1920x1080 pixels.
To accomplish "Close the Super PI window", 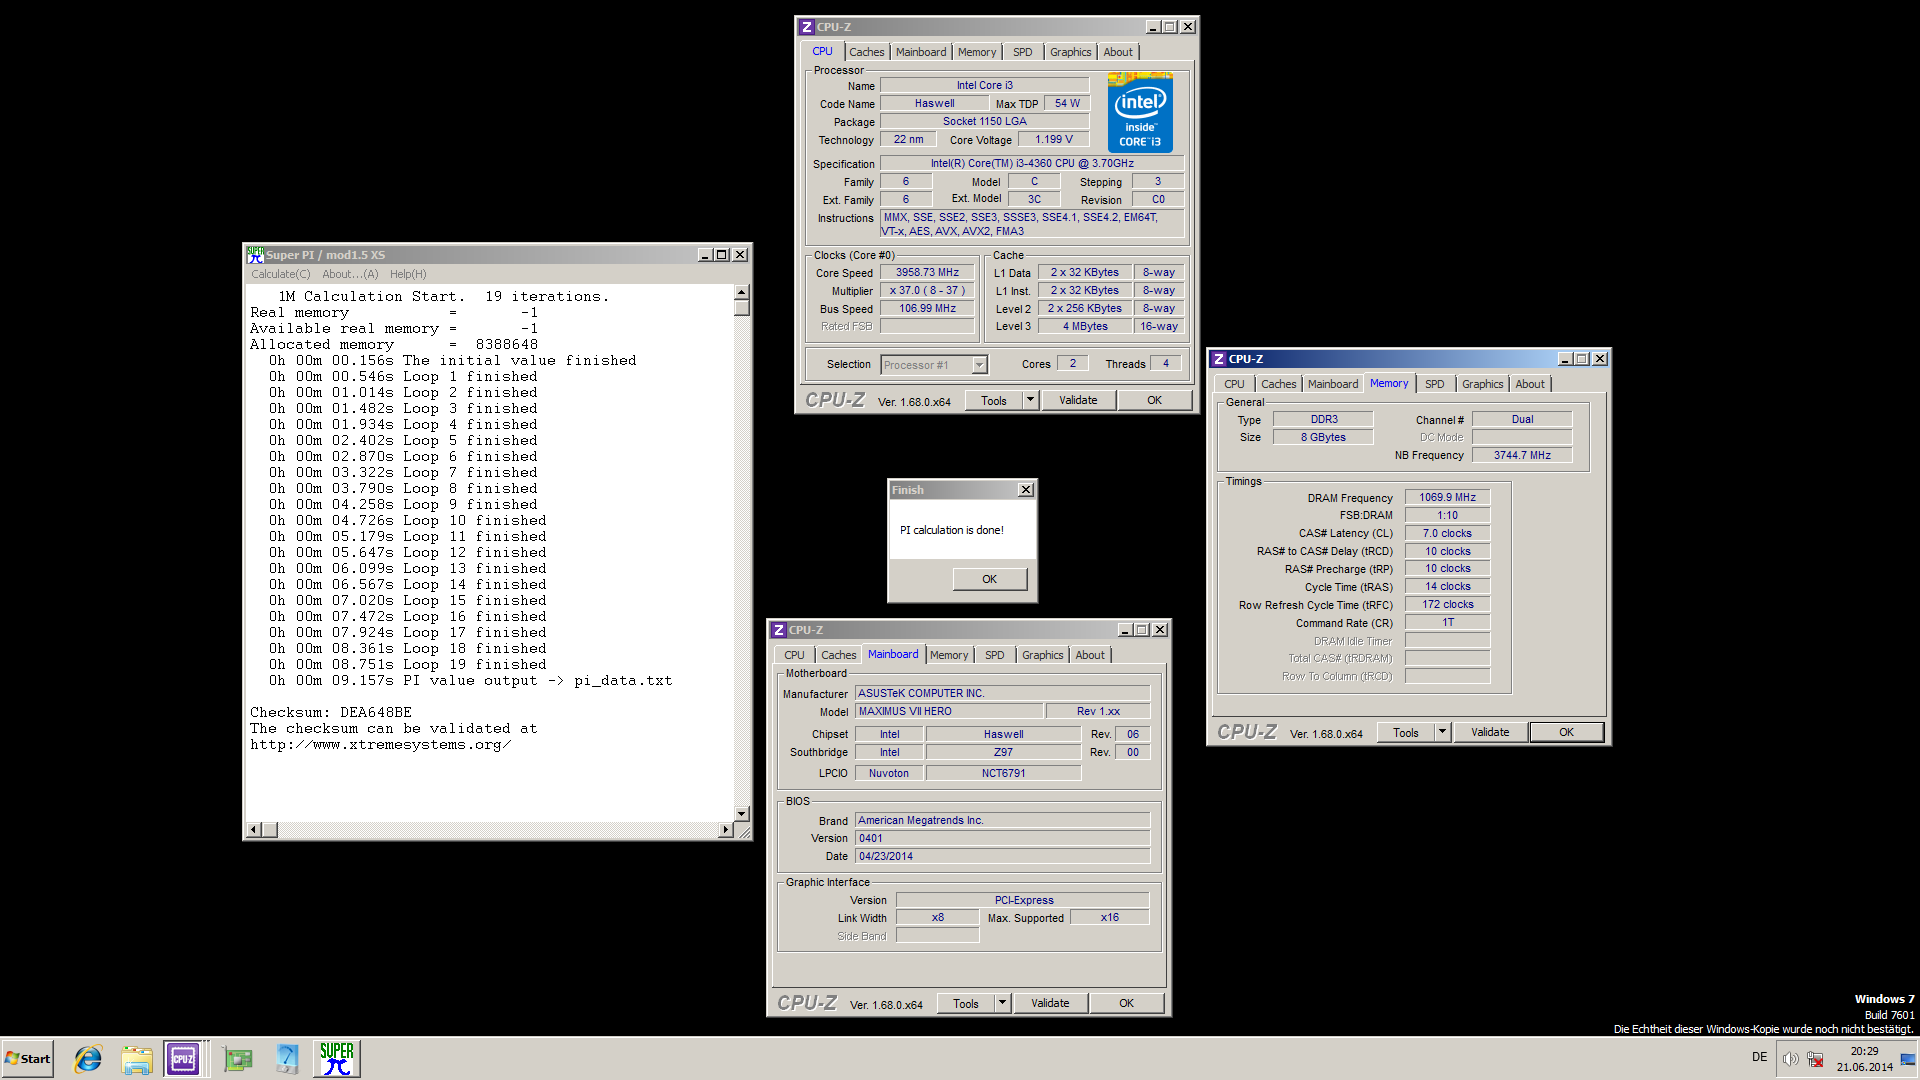I will (740, 255).
